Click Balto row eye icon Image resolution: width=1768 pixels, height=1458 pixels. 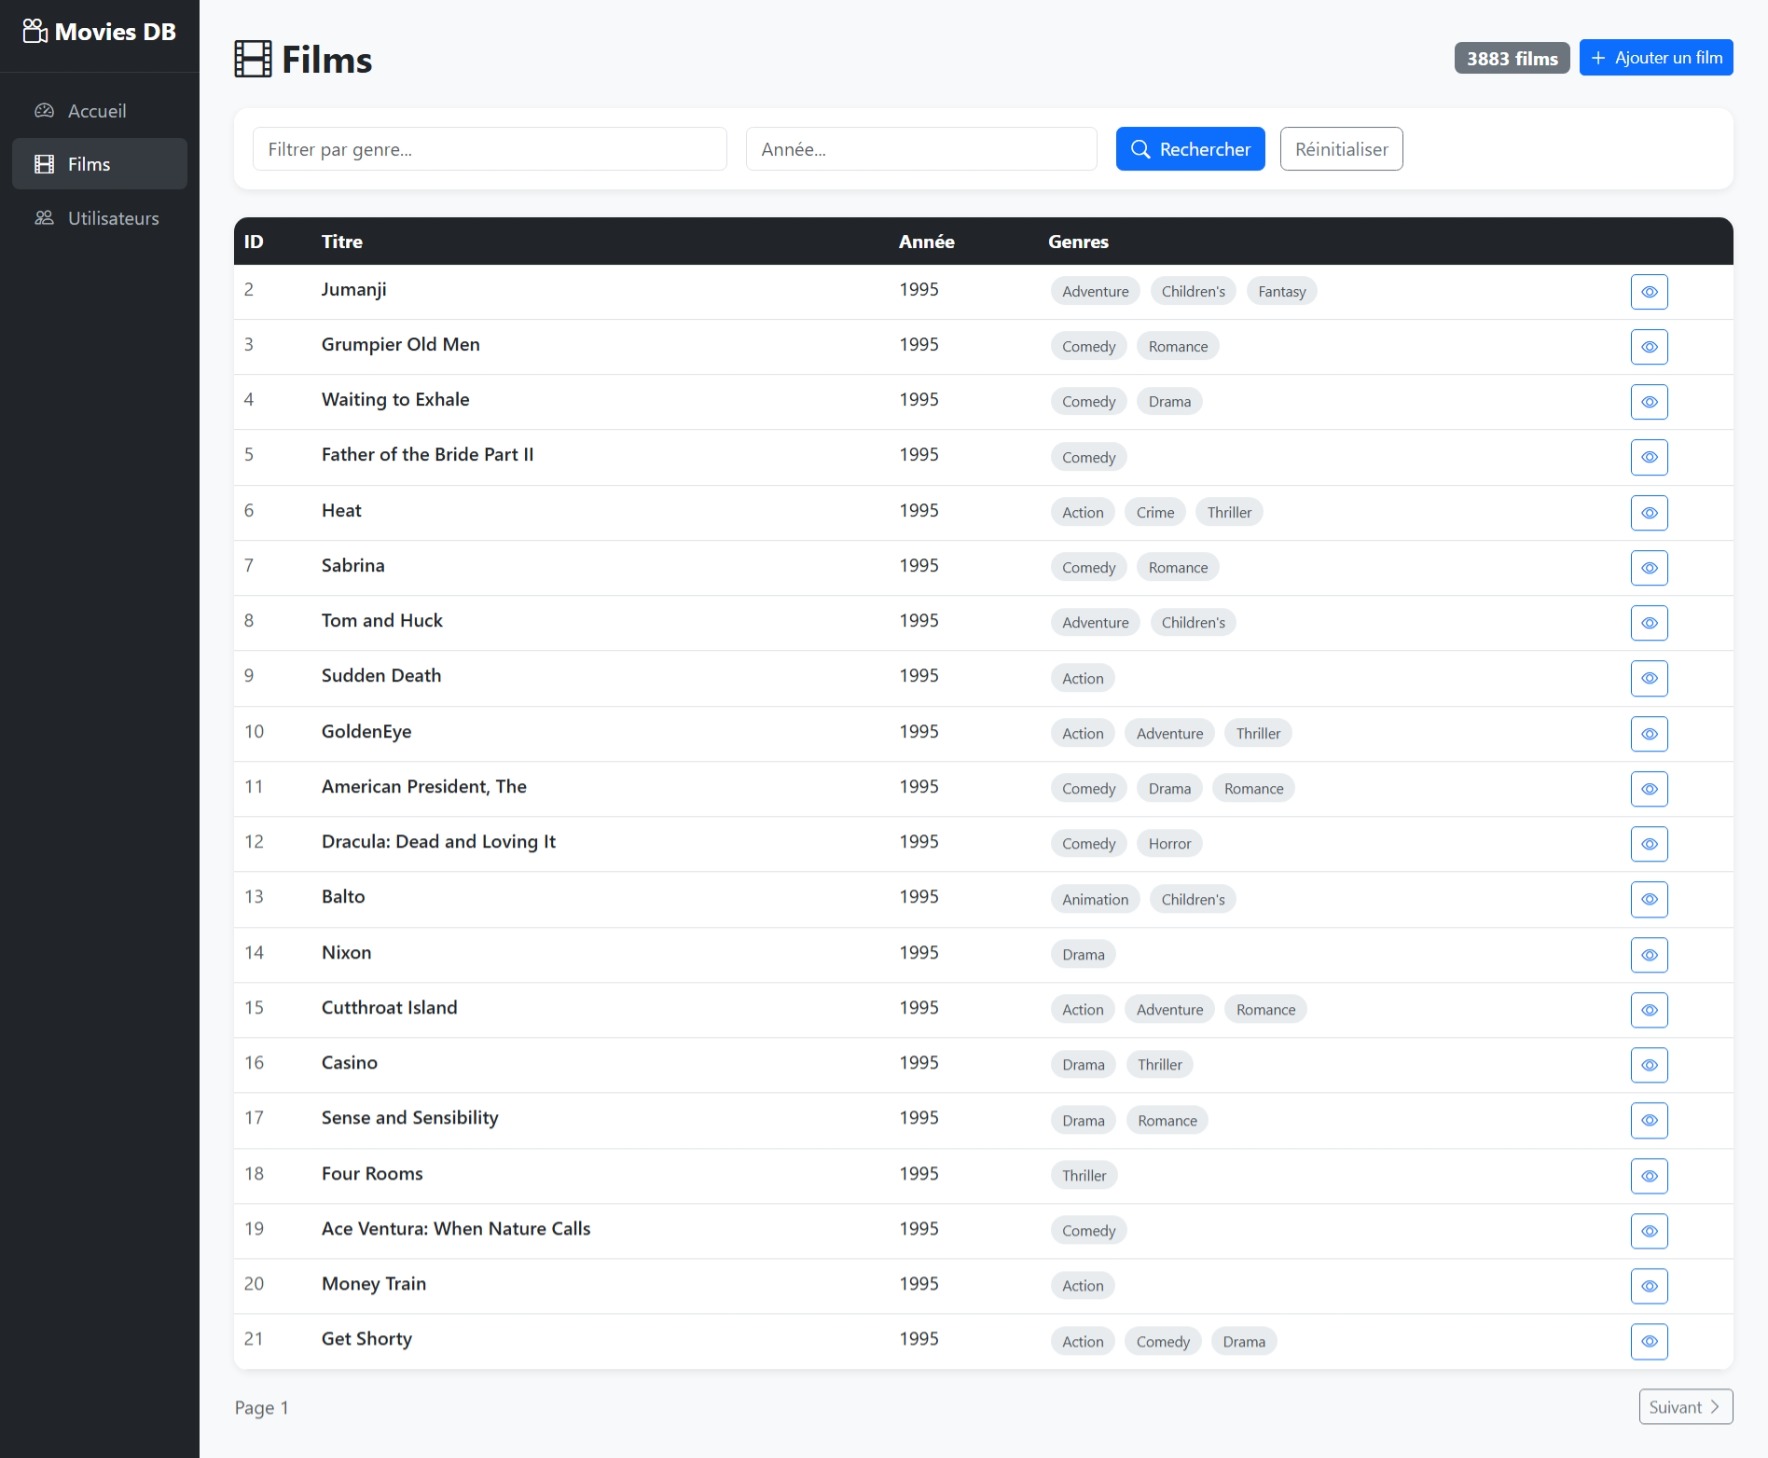(x=1649, y=899)
